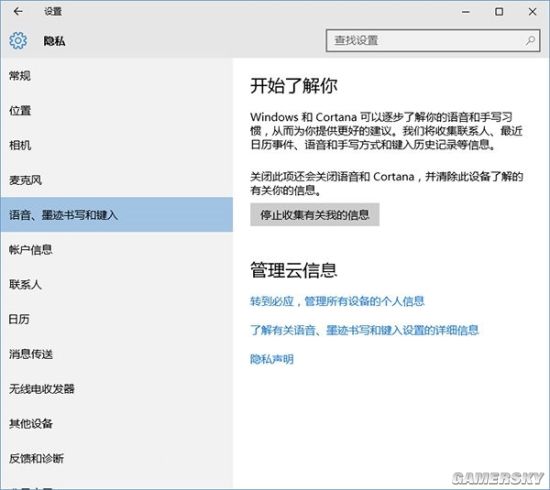This screenshot has width=550, height=490.
Task: Open the 常规 privacy category
Action: pyautogui.click(x=116, y=75)
